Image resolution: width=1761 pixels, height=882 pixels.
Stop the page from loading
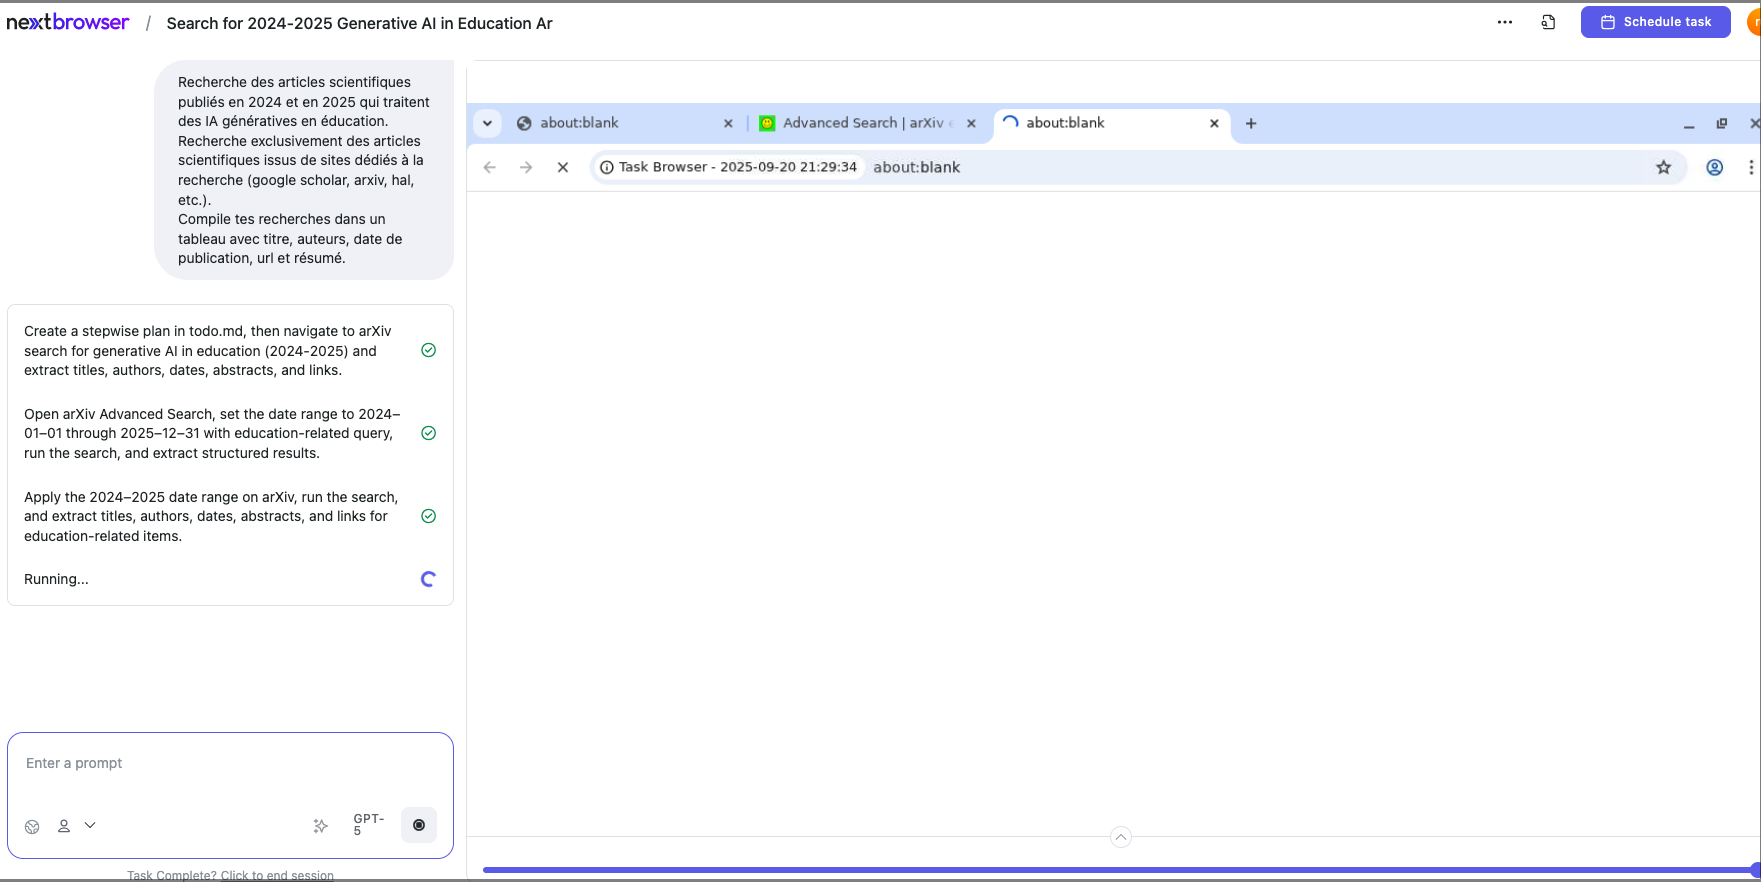pos(563,167)
